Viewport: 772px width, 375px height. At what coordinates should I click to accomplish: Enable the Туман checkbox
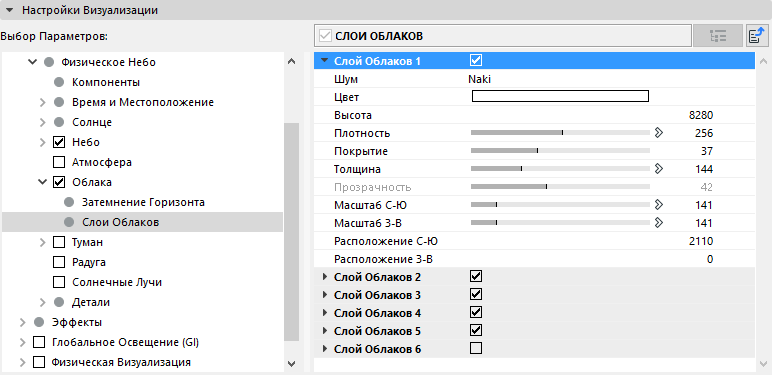(59, 242)
